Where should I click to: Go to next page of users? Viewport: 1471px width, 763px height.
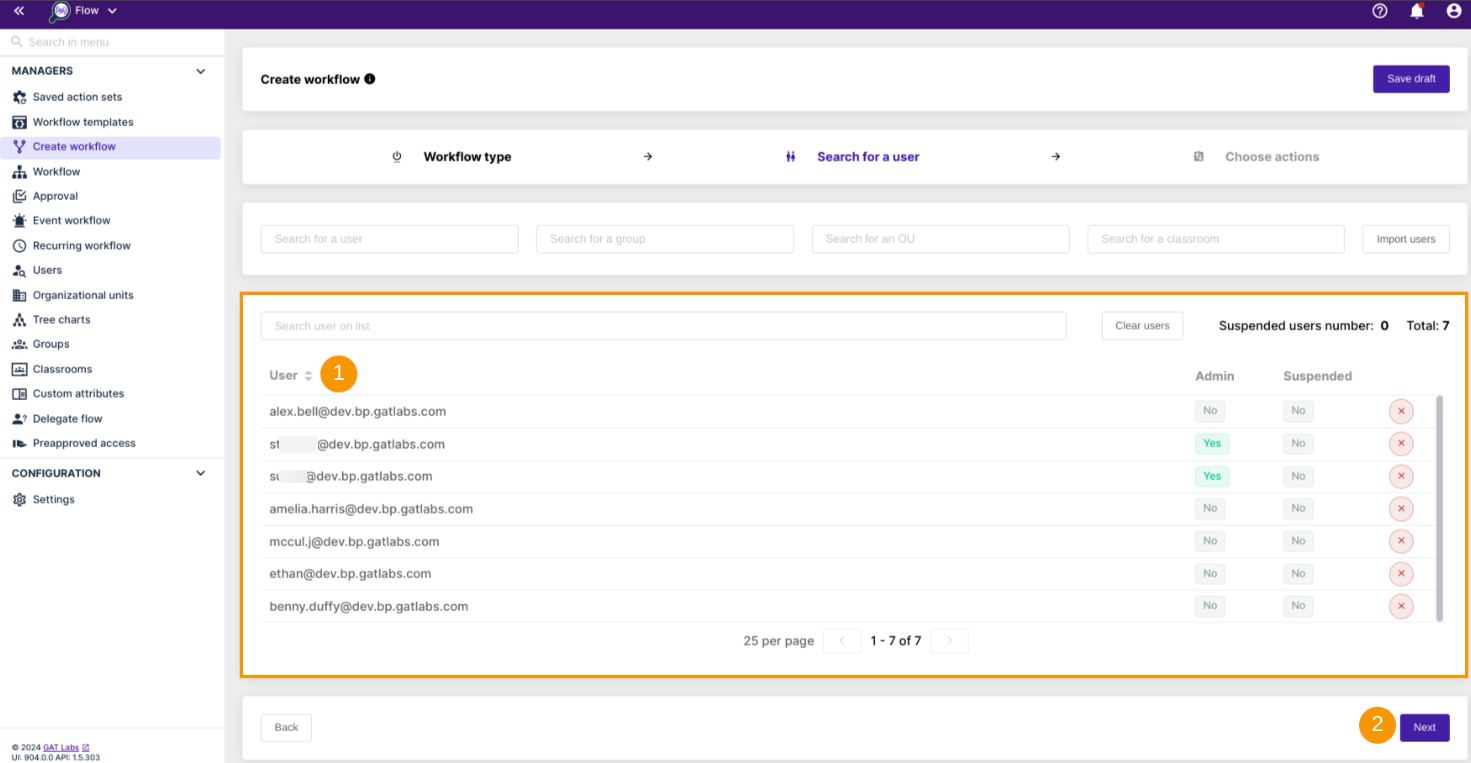pos(949,641)
